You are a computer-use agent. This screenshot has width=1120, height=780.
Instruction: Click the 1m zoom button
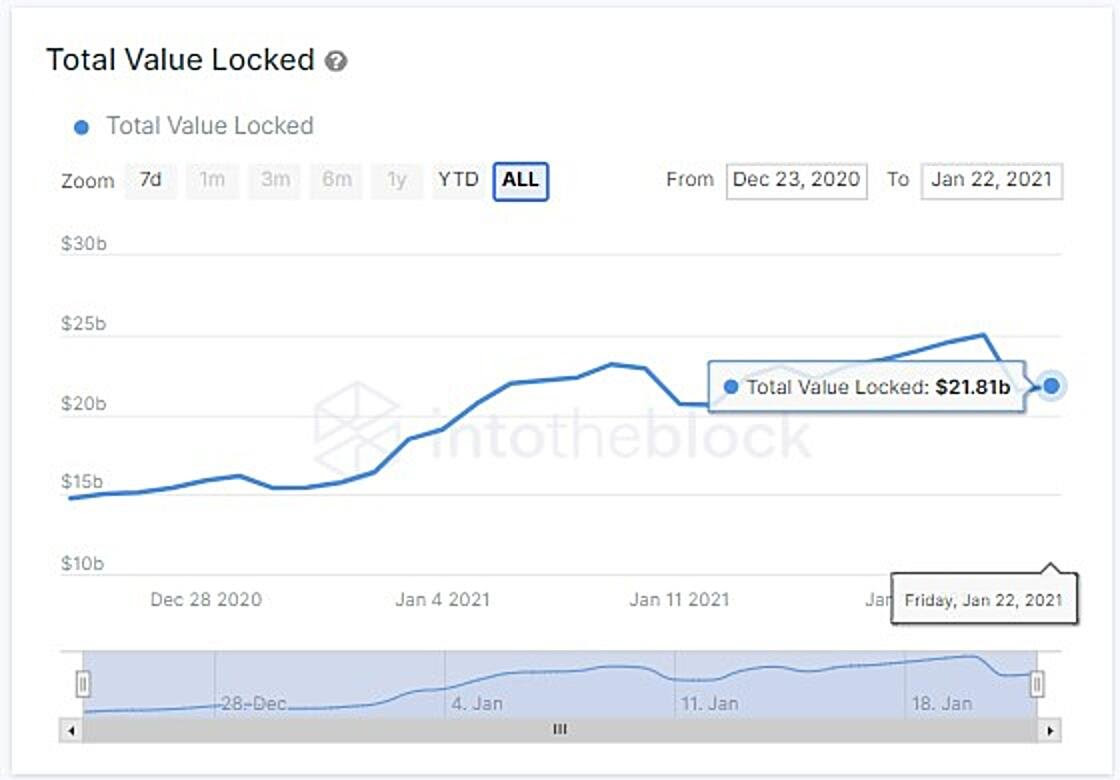212,181
